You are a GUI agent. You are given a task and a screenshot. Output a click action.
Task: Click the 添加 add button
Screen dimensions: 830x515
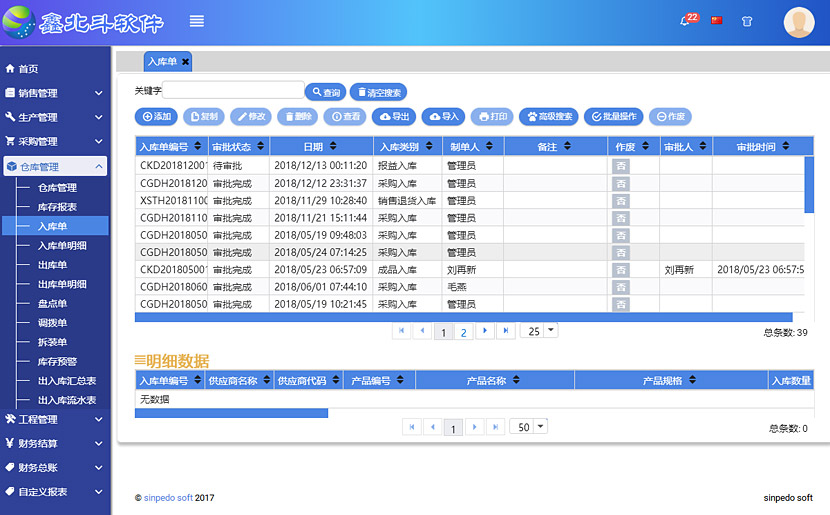(x=157, y=117)
